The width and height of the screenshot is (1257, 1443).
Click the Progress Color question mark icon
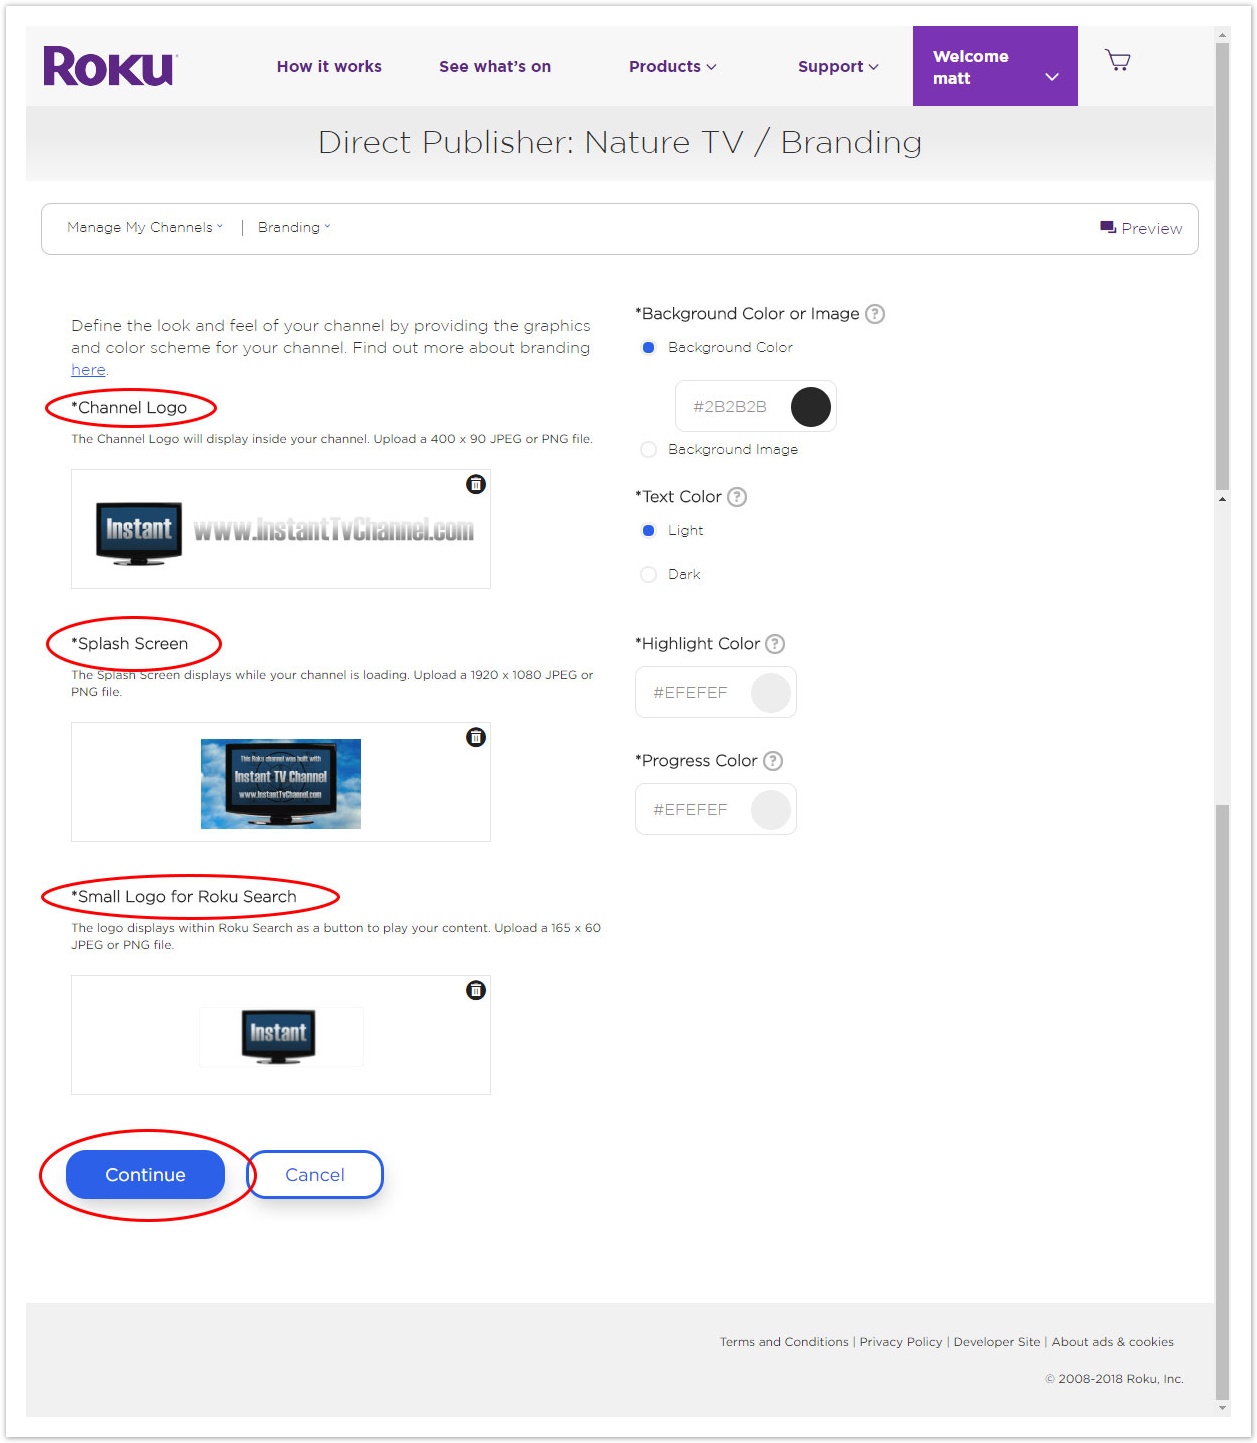pyautogui.click(x=773, y=761)
